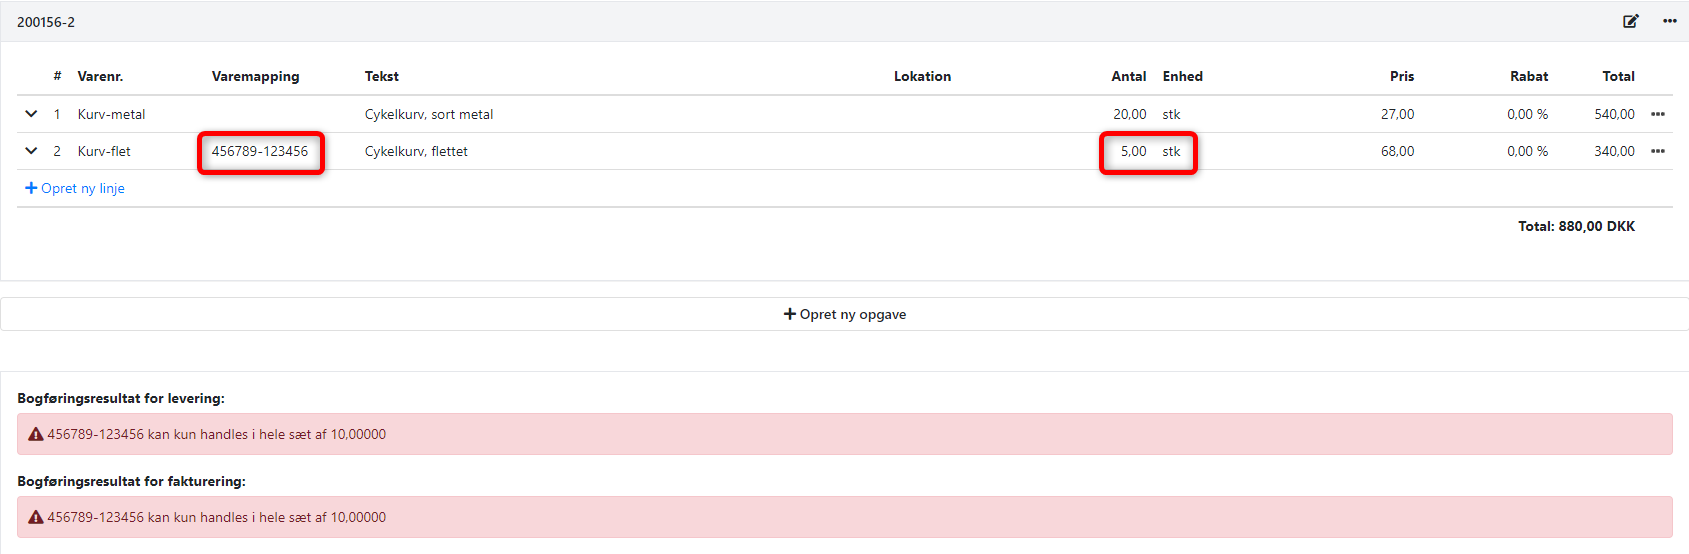Viewport: 1689px width, 554px height.
Task: Click the Varemapping column header
Action: click(x=255, y=76)
